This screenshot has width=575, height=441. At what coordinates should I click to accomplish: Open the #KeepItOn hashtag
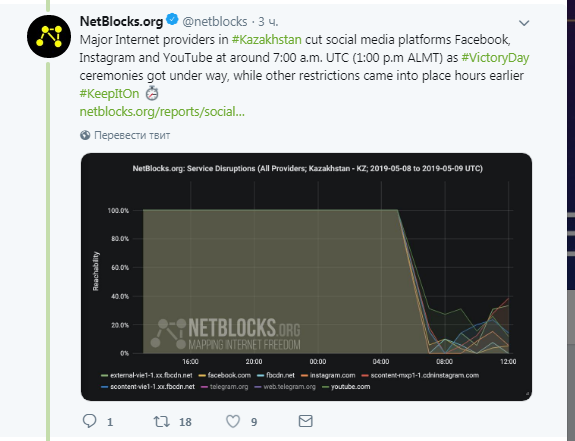(109, 93)
